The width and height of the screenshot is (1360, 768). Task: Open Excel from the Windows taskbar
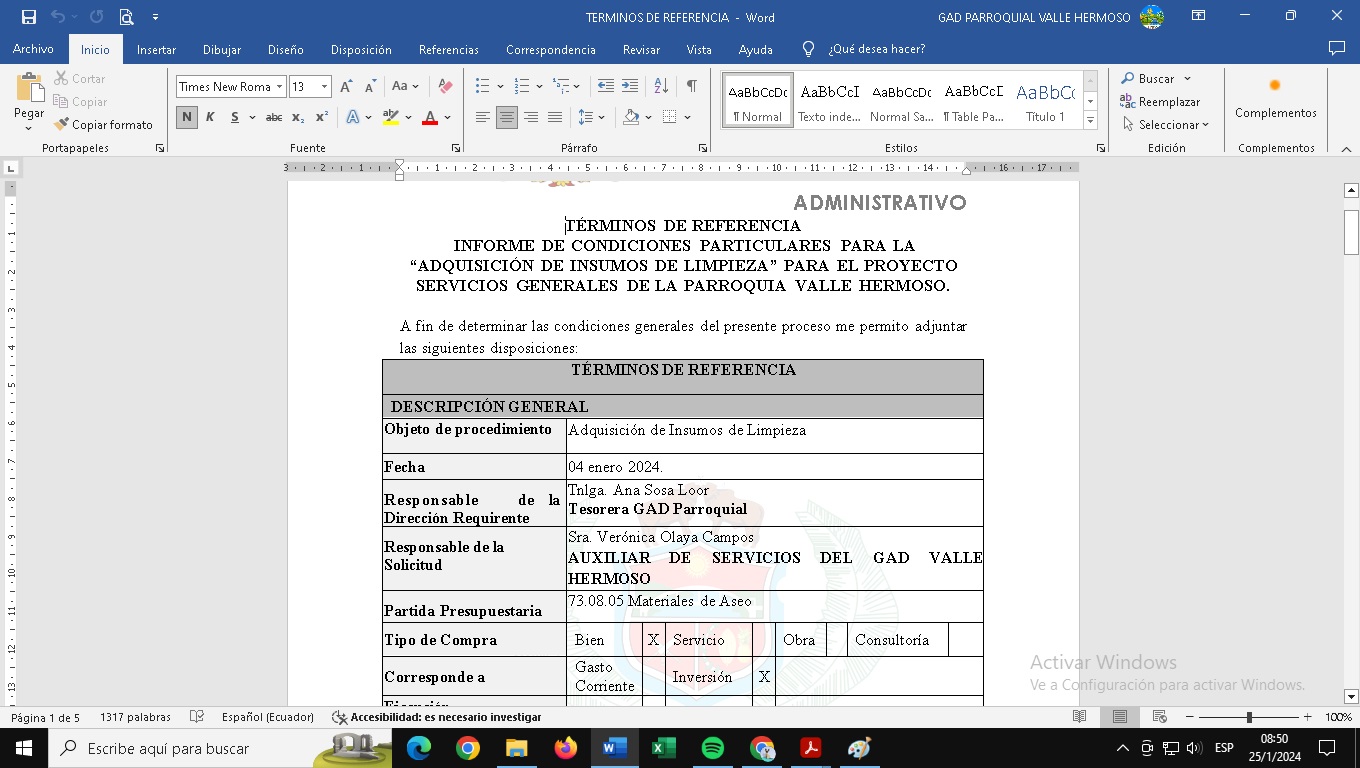pyautogui.click(x=663, y=748)
